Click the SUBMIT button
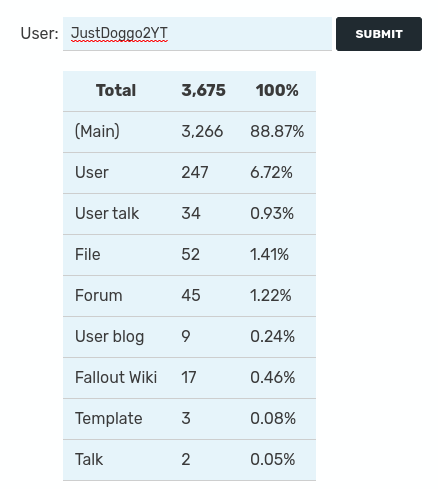 [x=379, y=34]
